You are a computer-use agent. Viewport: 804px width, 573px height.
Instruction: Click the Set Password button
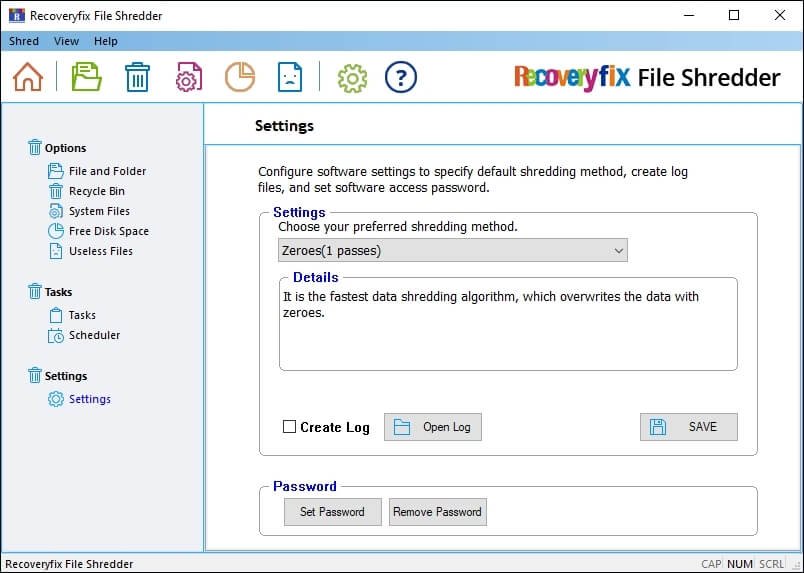(x=332, y=512)
